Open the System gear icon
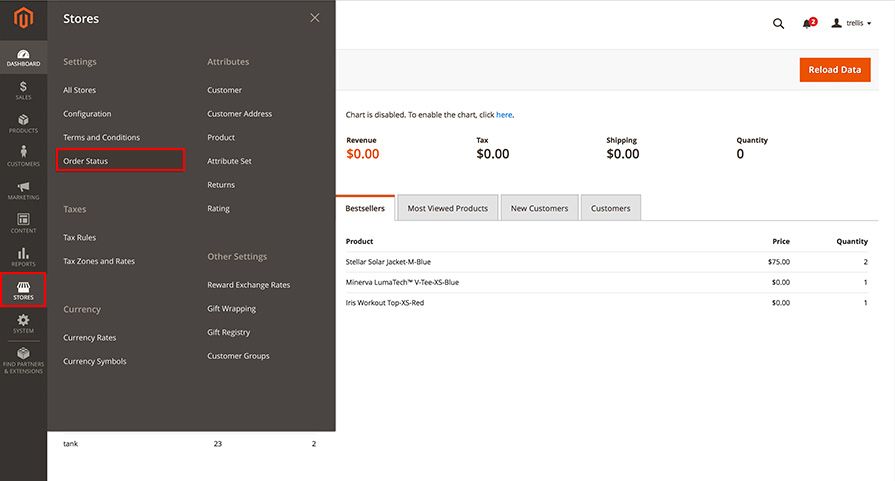This screenshot has width=895, height=481. click(x=23, y=324)
